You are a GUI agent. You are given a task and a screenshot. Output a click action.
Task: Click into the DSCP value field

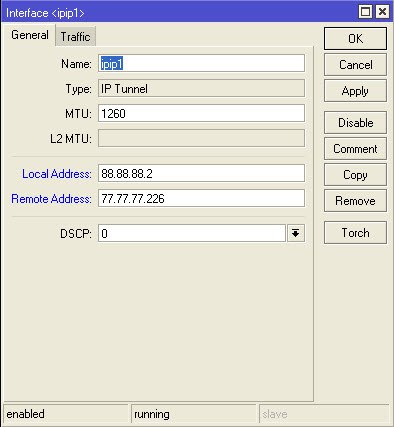(x=192, y=233)
